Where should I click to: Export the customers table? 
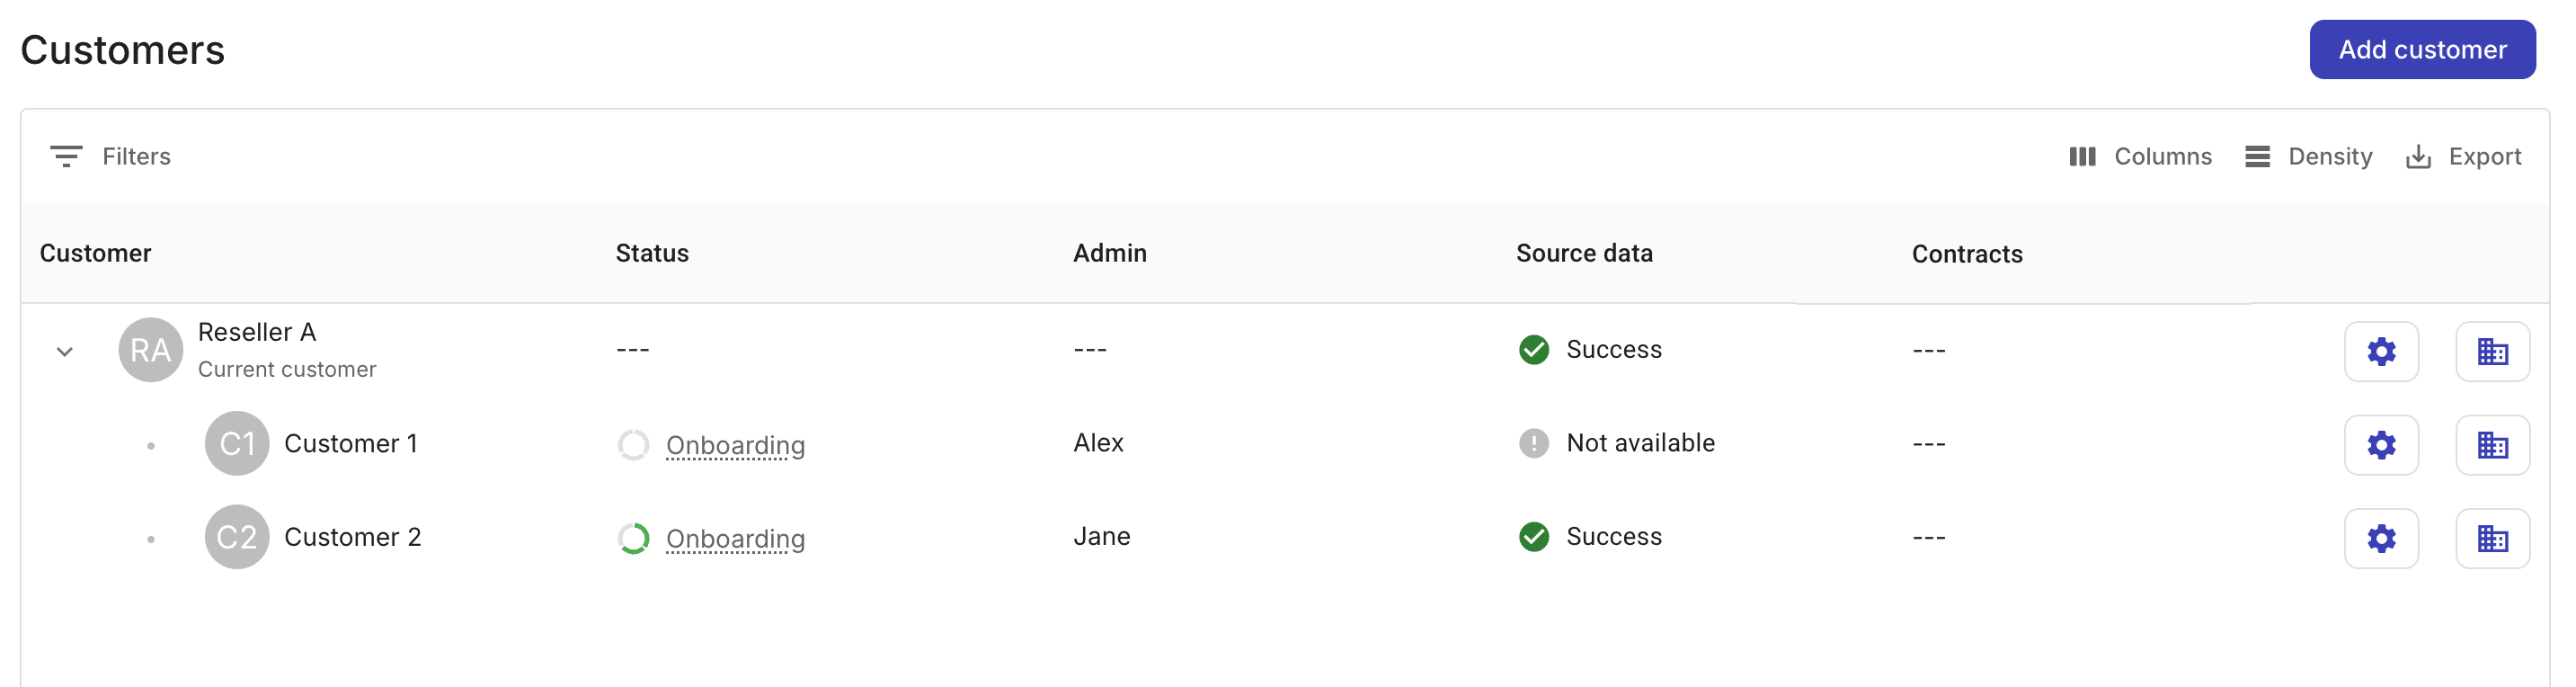tap(2464, 156)
